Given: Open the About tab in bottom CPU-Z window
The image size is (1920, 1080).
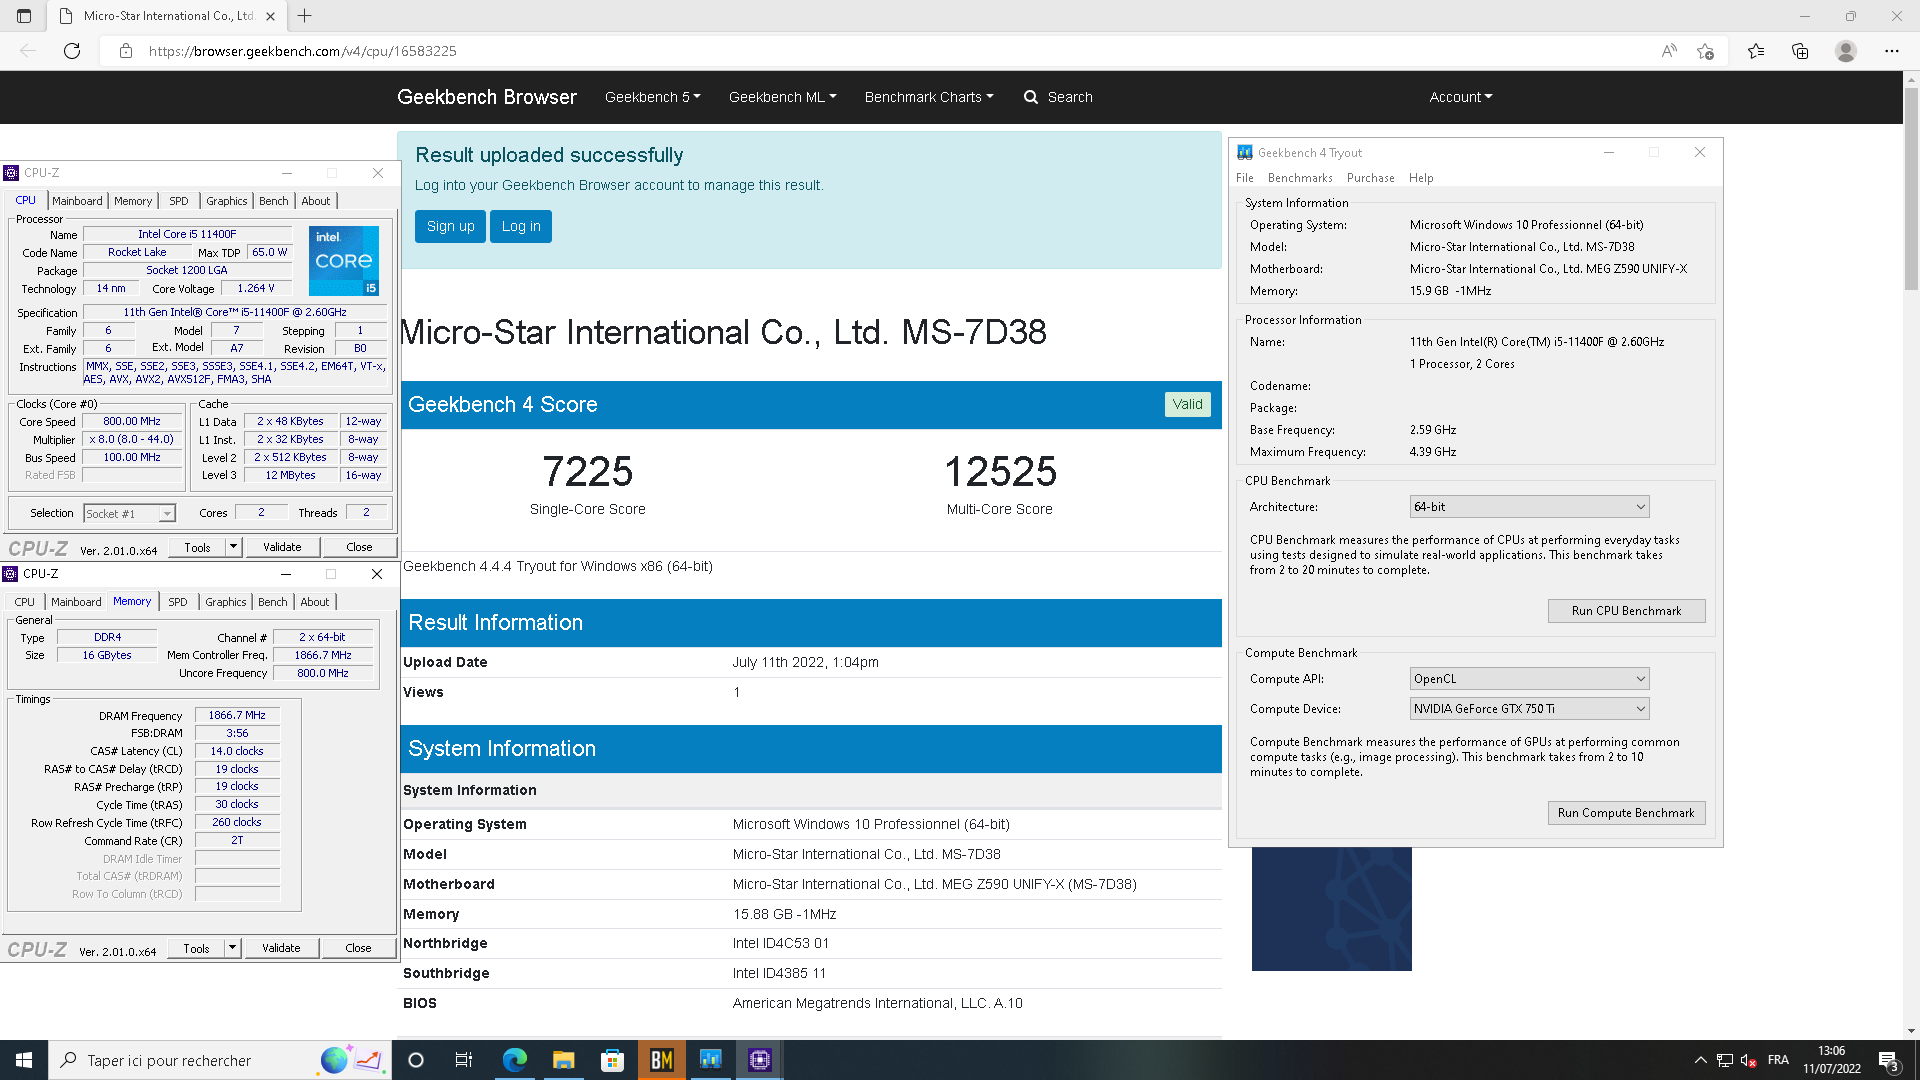Looking at the screenshot, I should 314,602.
